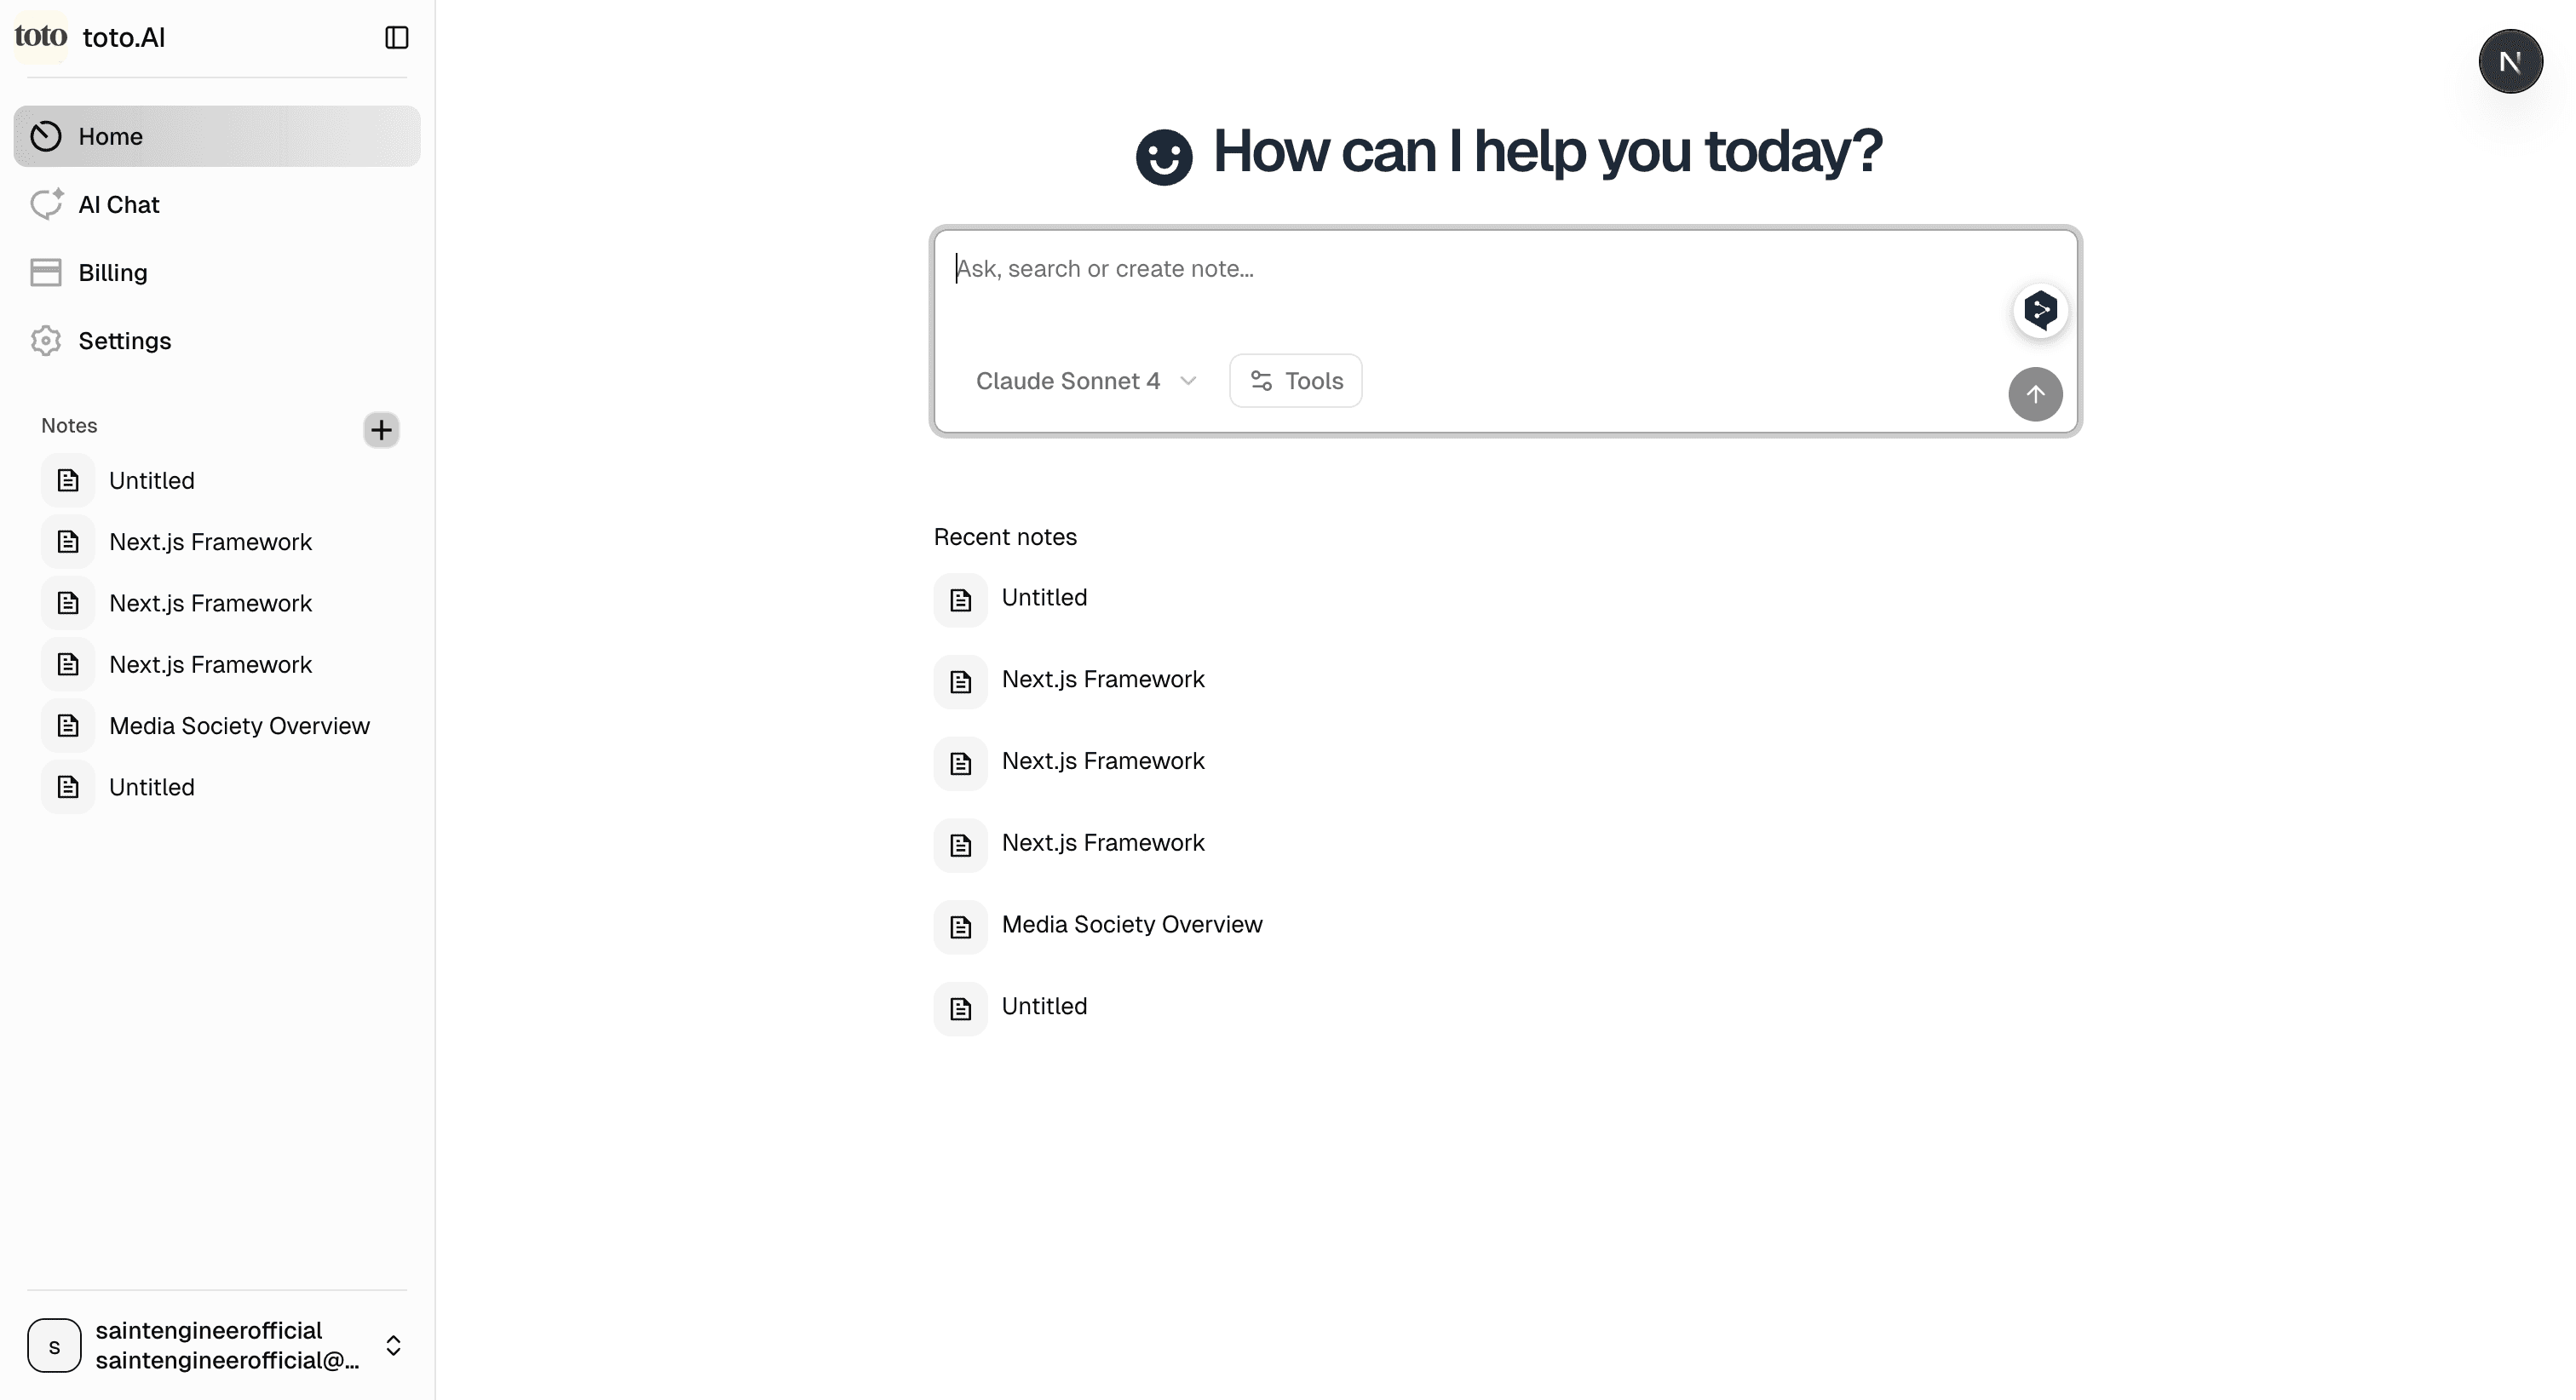
Task: Click the dark hexagon icon near the input
Action: point(2040,311)
